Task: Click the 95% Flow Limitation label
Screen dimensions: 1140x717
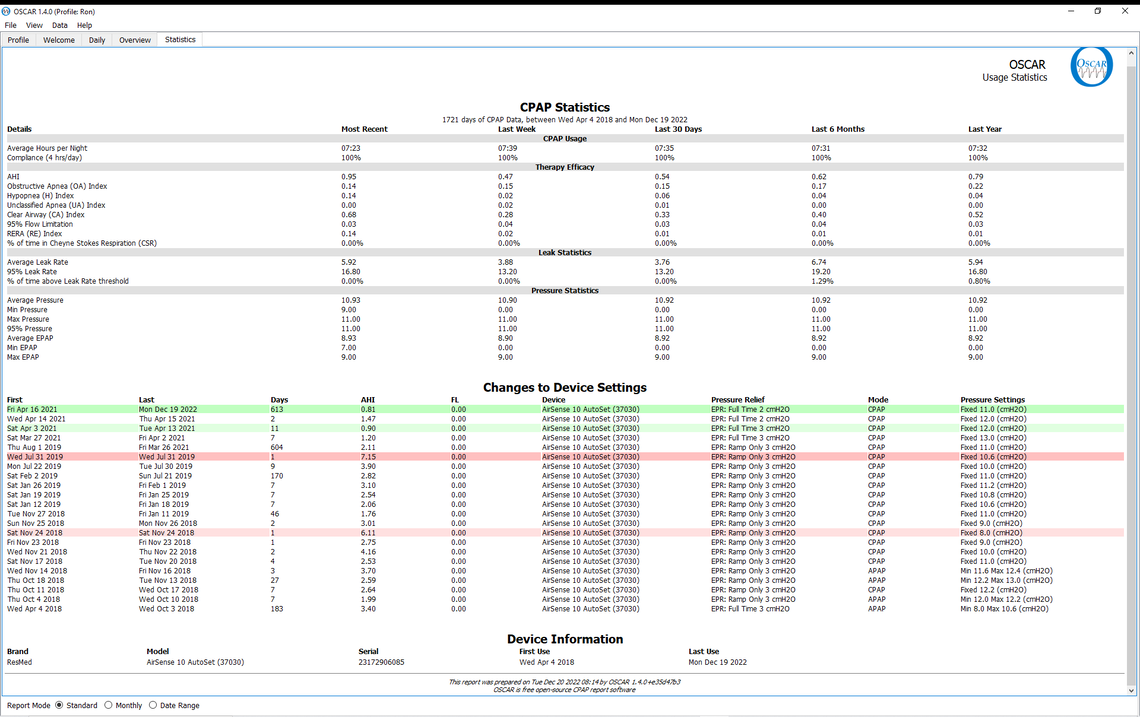Action: [40, 224]
